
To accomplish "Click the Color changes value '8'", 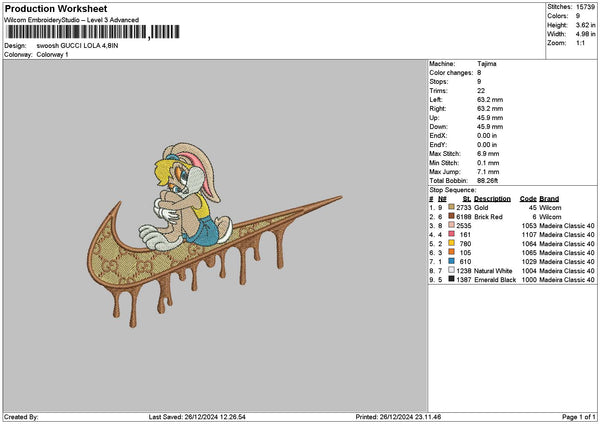I will [479, 73].
